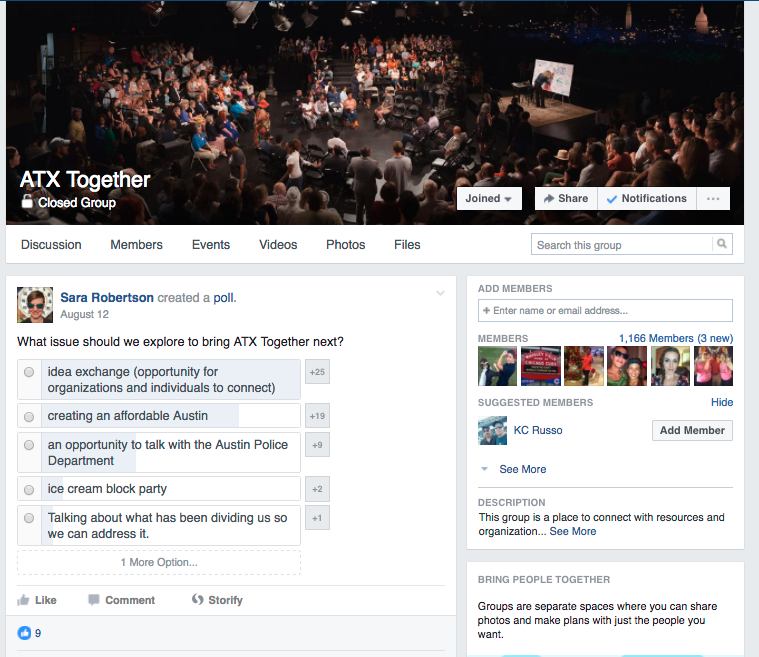Screen dimensions: 759x657
Task: Click the search magnifier icon
Action: point(722,244)
